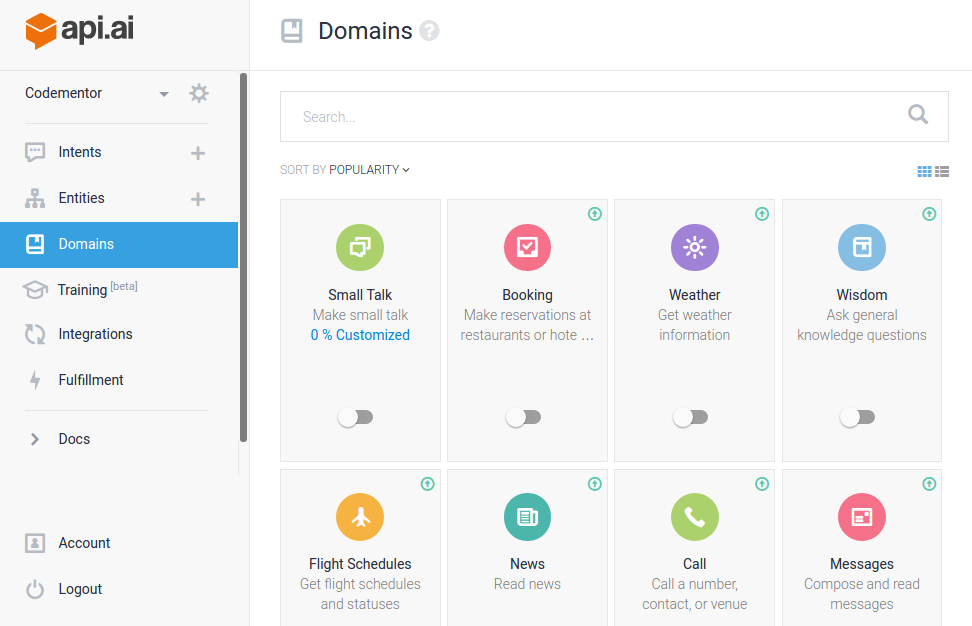
Task: Click the Domains help question mark
Action: (430, 31)
